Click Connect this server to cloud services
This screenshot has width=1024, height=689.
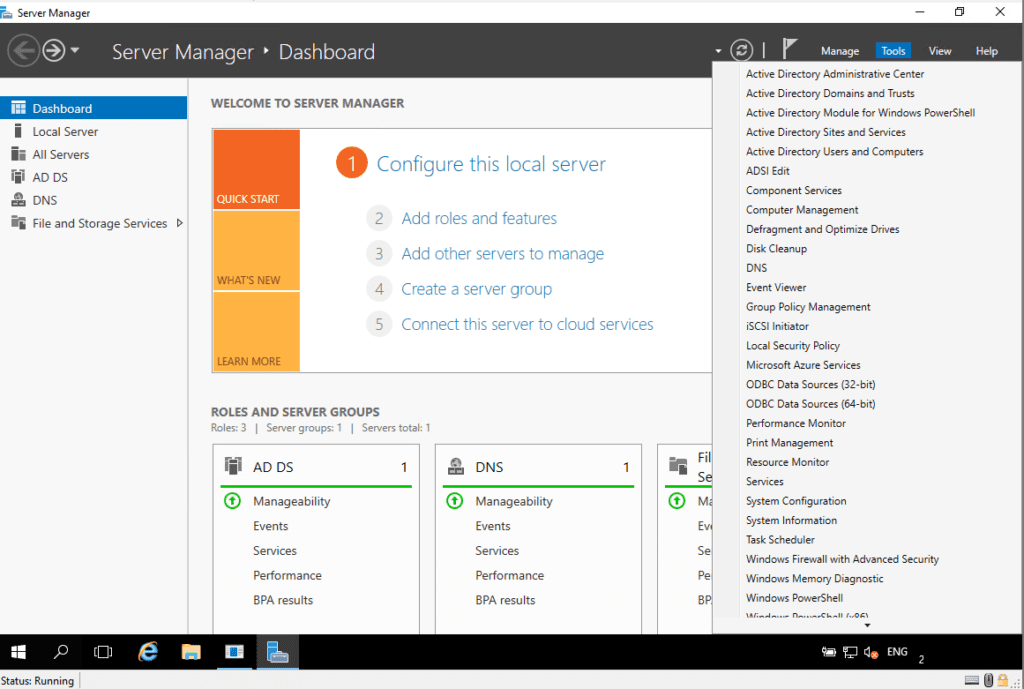527,324
